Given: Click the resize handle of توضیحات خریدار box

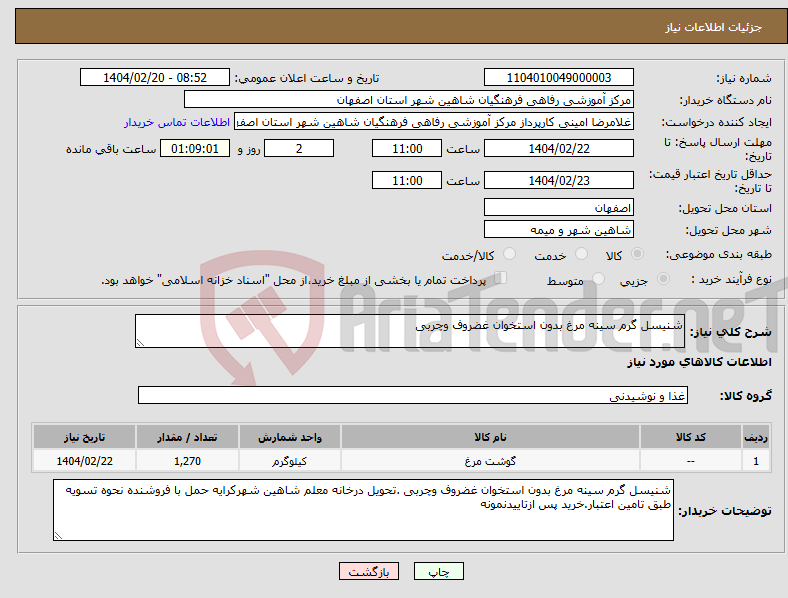Looking at the screenshot, I should 58,536.
